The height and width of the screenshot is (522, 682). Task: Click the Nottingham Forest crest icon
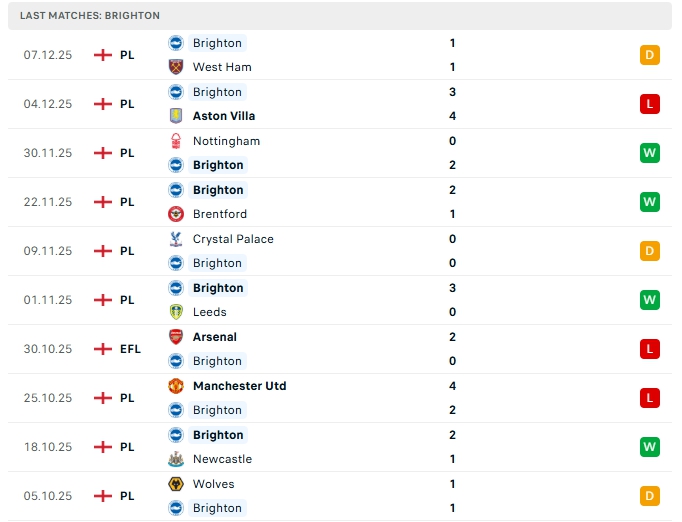click(x=176, y=141)
